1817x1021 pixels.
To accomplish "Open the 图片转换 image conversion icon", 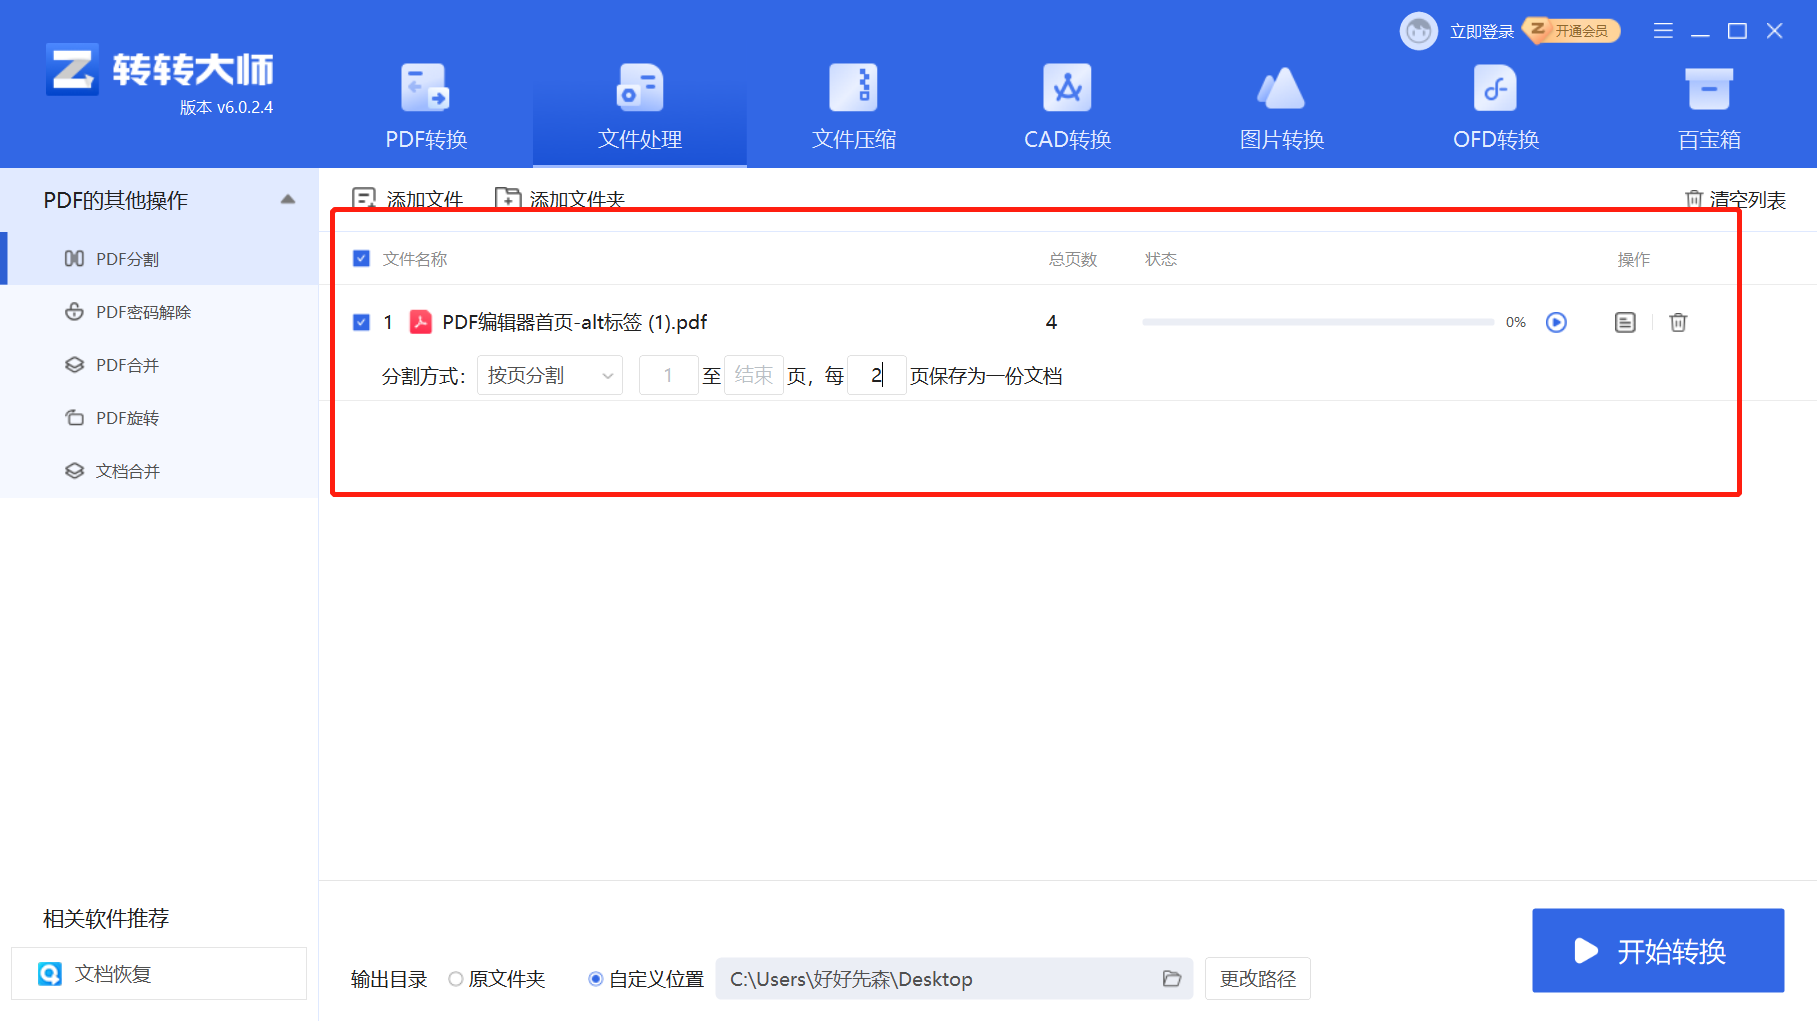I will 1281,88.
